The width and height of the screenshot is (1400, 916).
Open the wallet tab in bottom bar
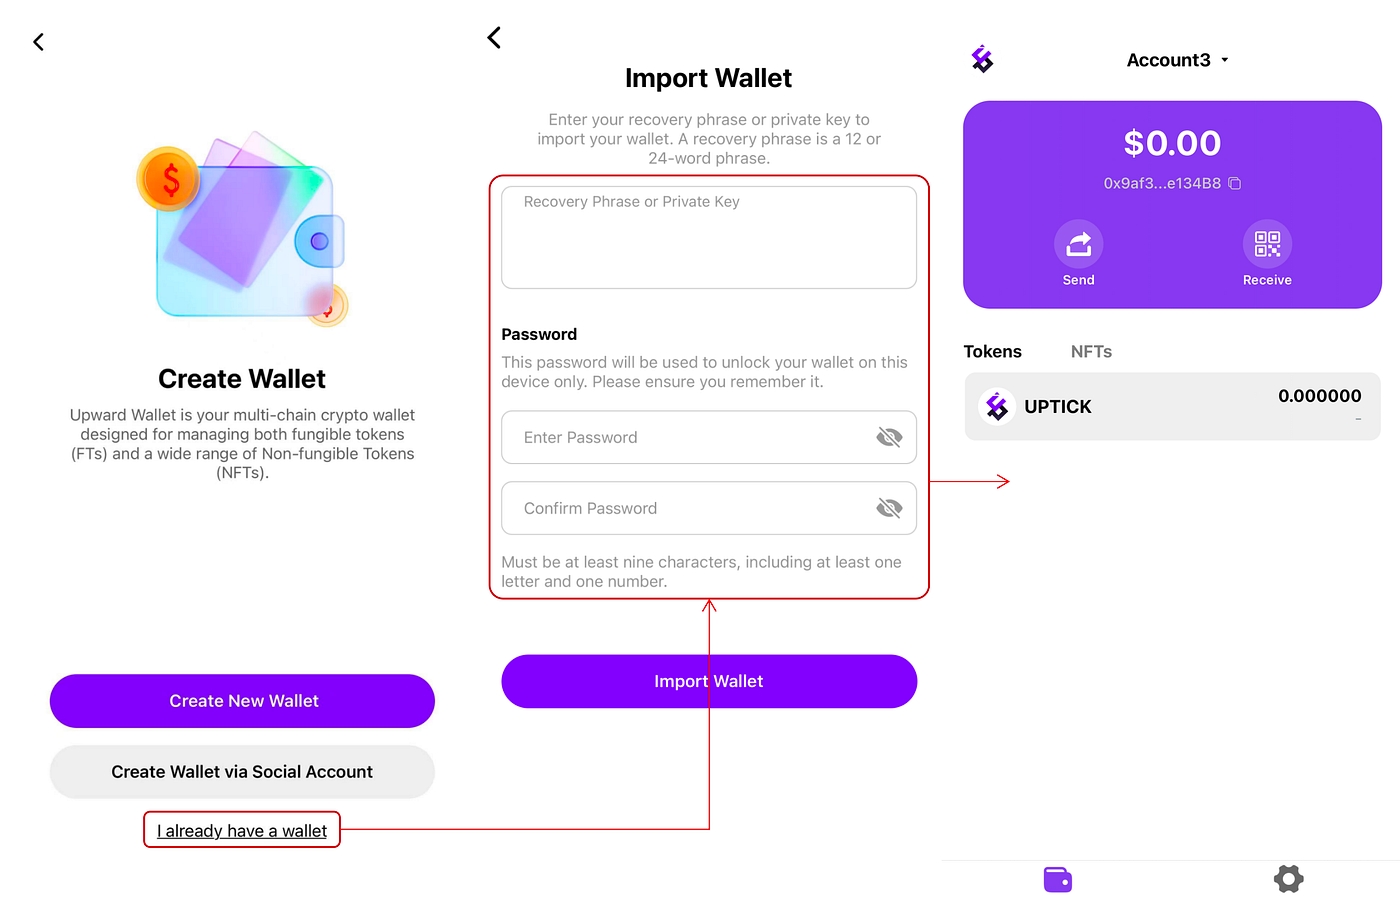1057,880
